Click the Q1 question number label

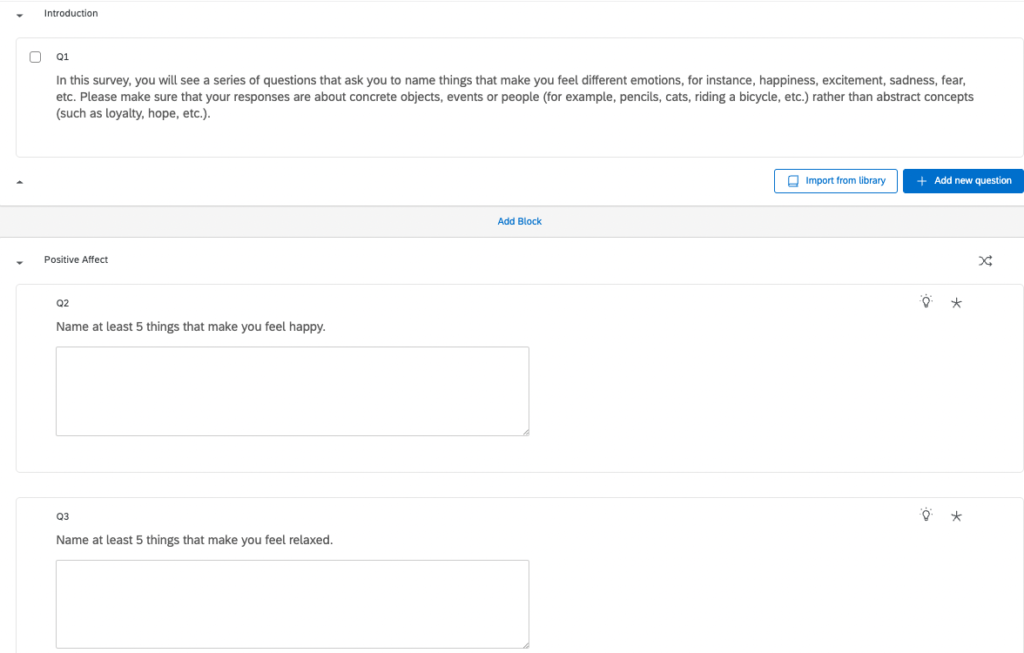click(62, 57)
